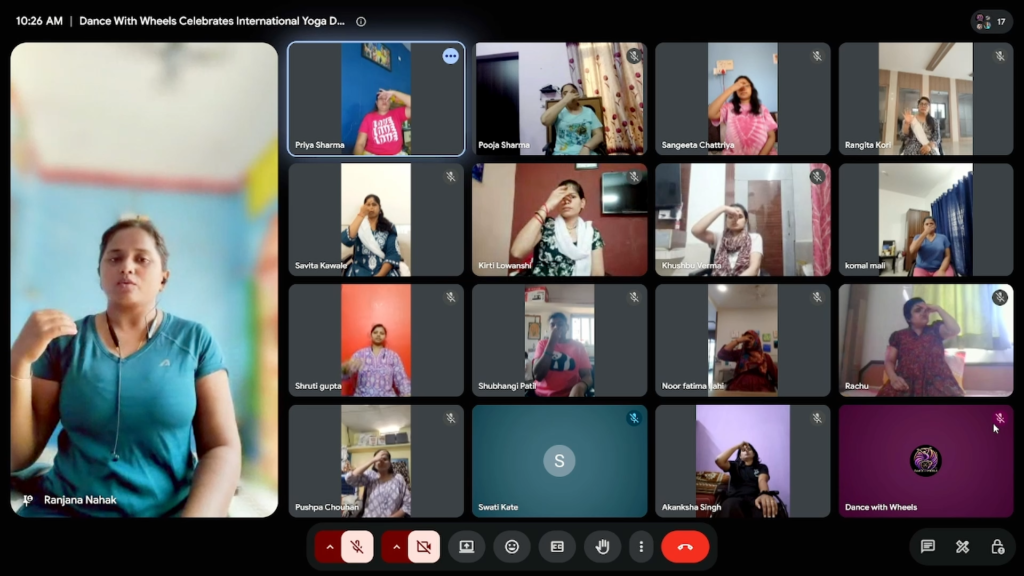Click muted mic icon on Noor fatima tile
The image size is (1024, 576).
click(x=817, y=297)
